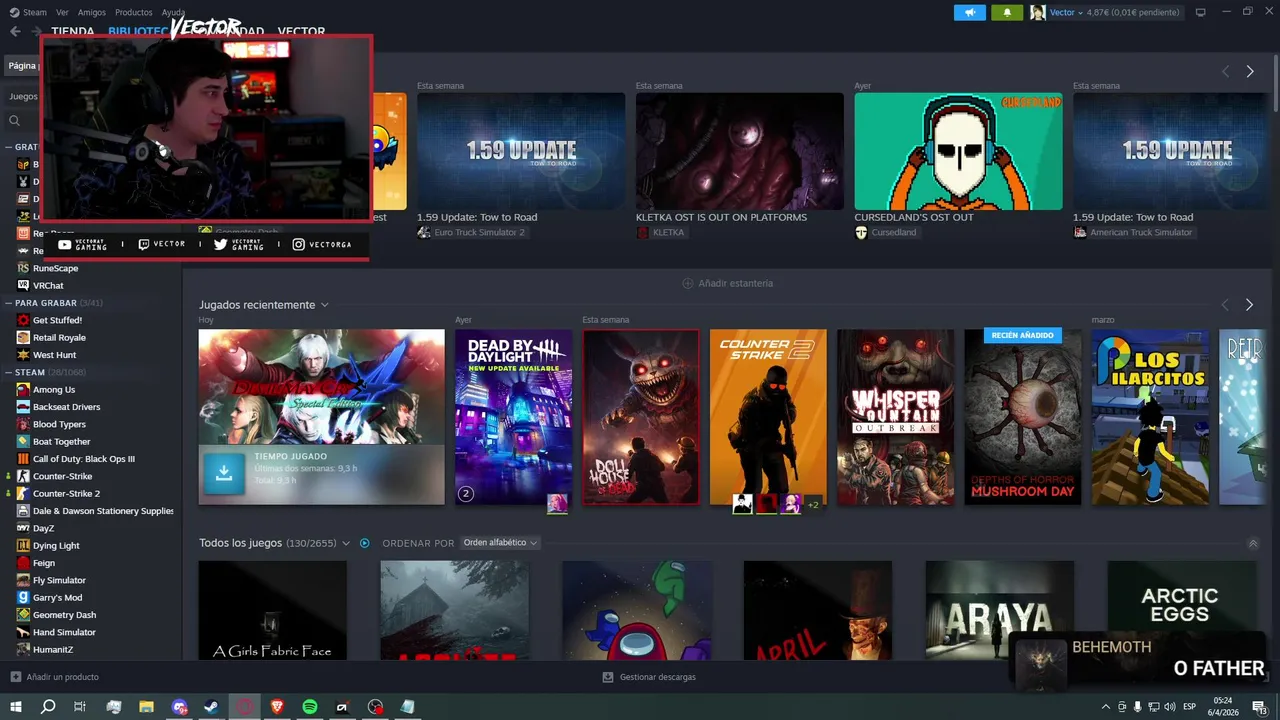Viewport: 1280px width, 720px height.
Task: Click the back navigation arrow
Action: 15,31
